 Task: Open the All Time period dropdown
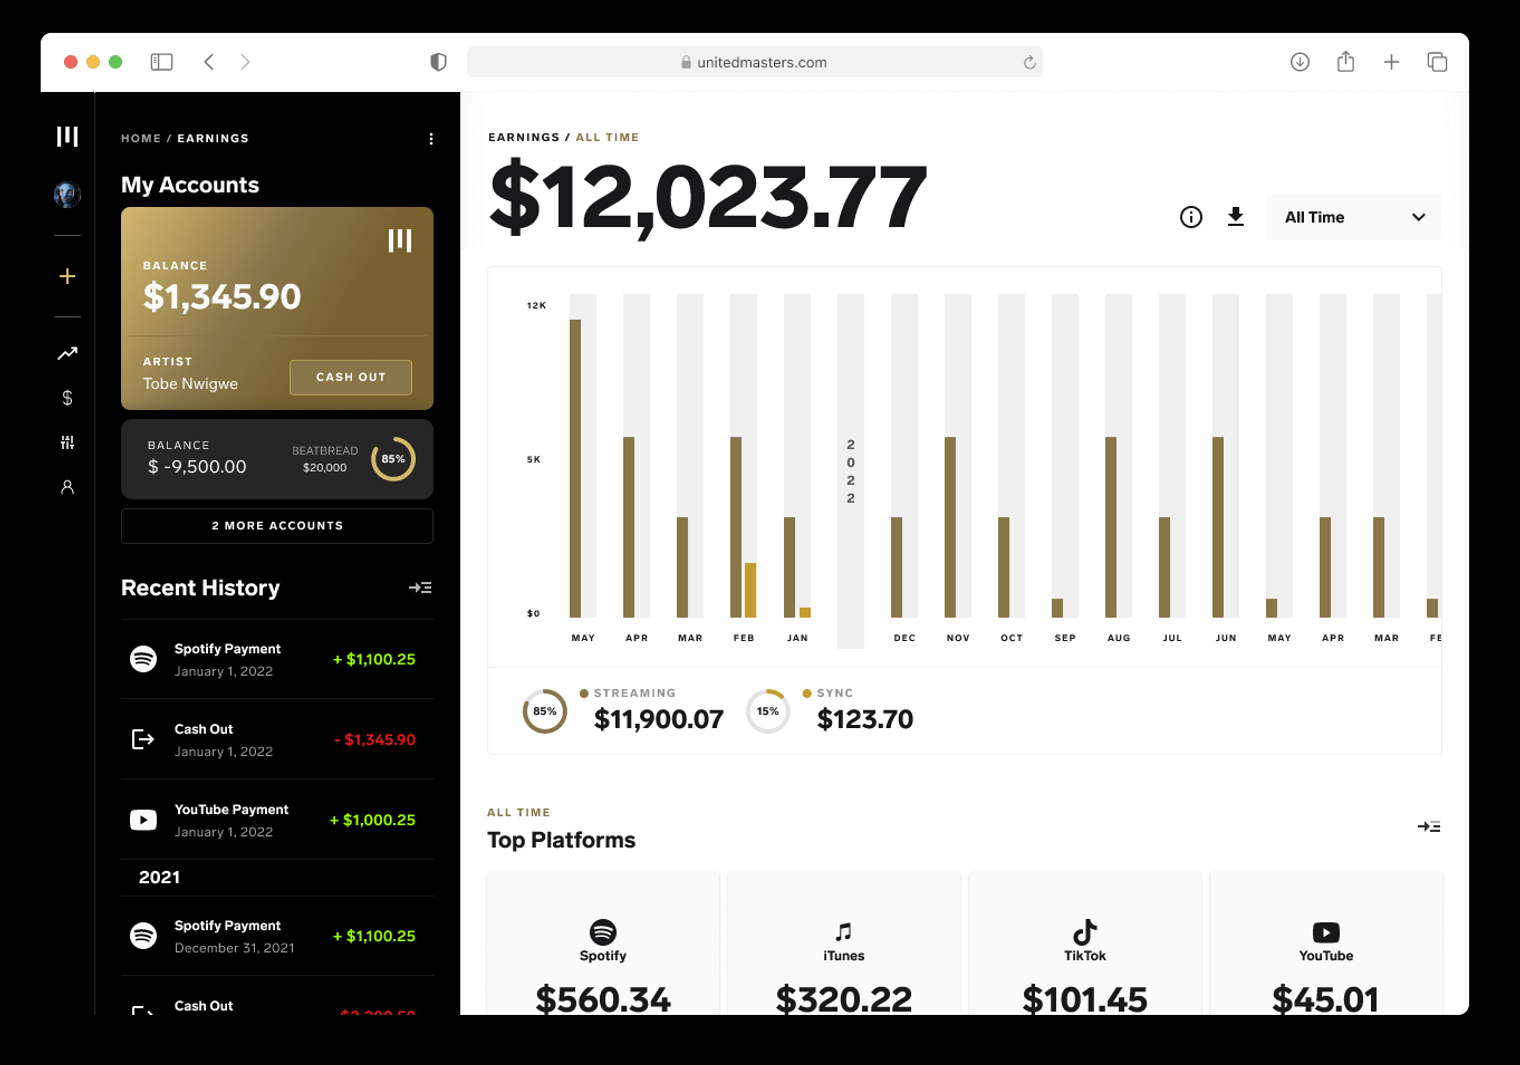(x=1354, y=217)
